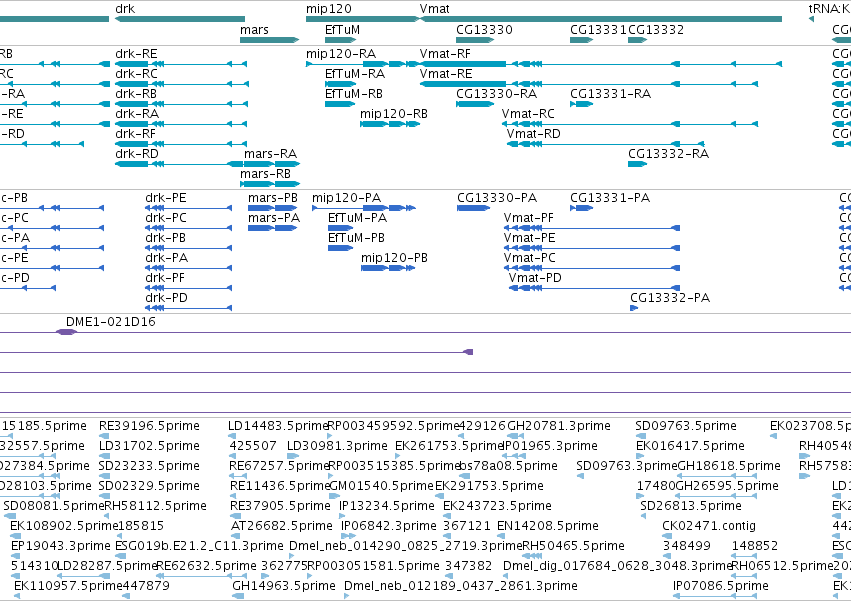851x601 pixels.
Task: Open the Vmat-RD transcript label
Action: click(x=534, y=134)
